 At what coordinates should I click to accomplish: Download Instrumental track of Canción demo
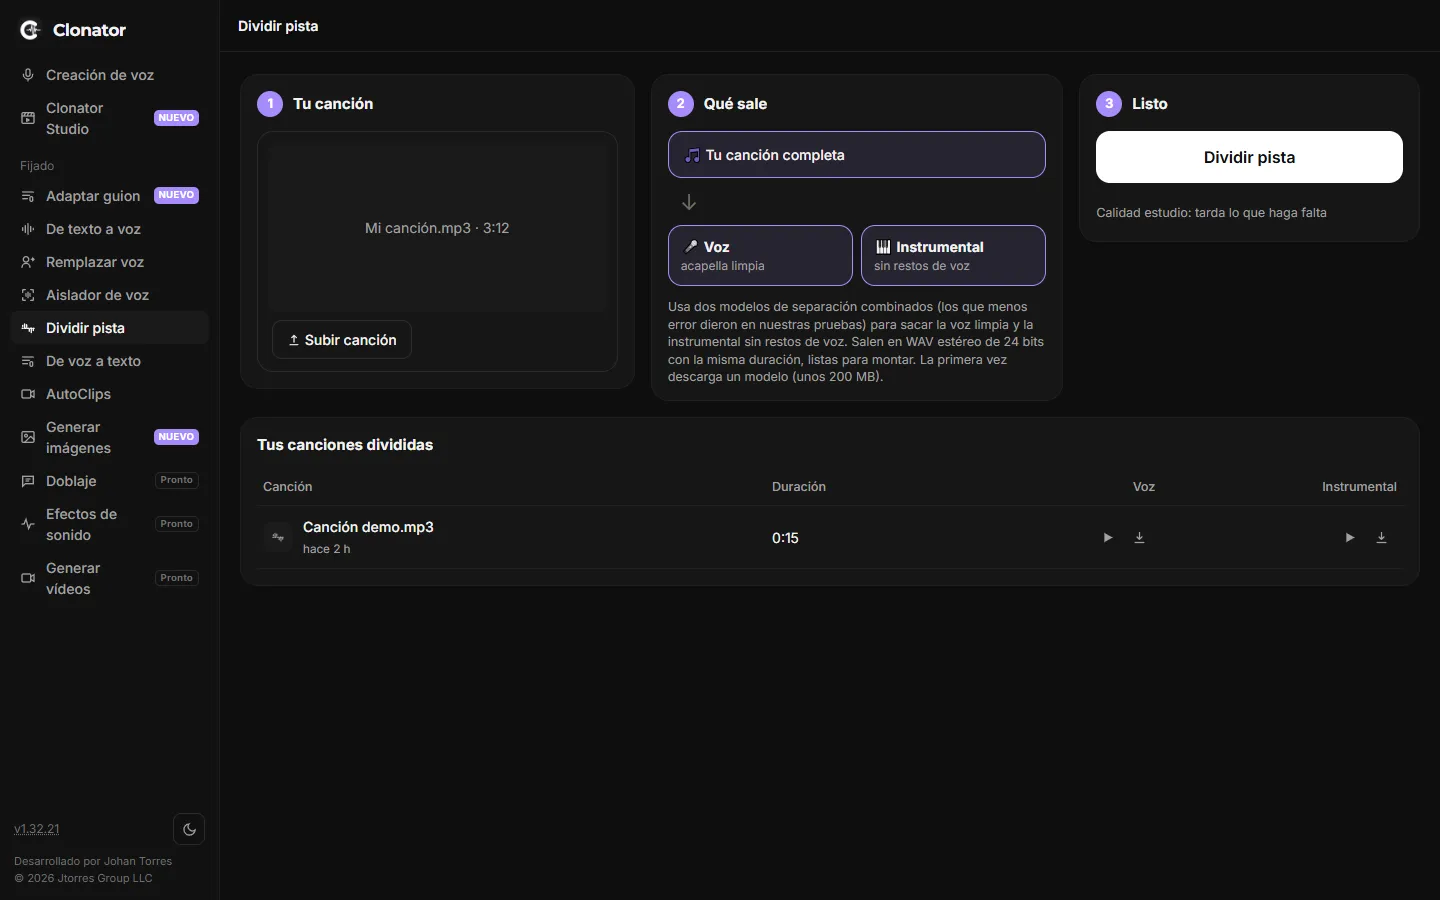(x=1381, y=538)
